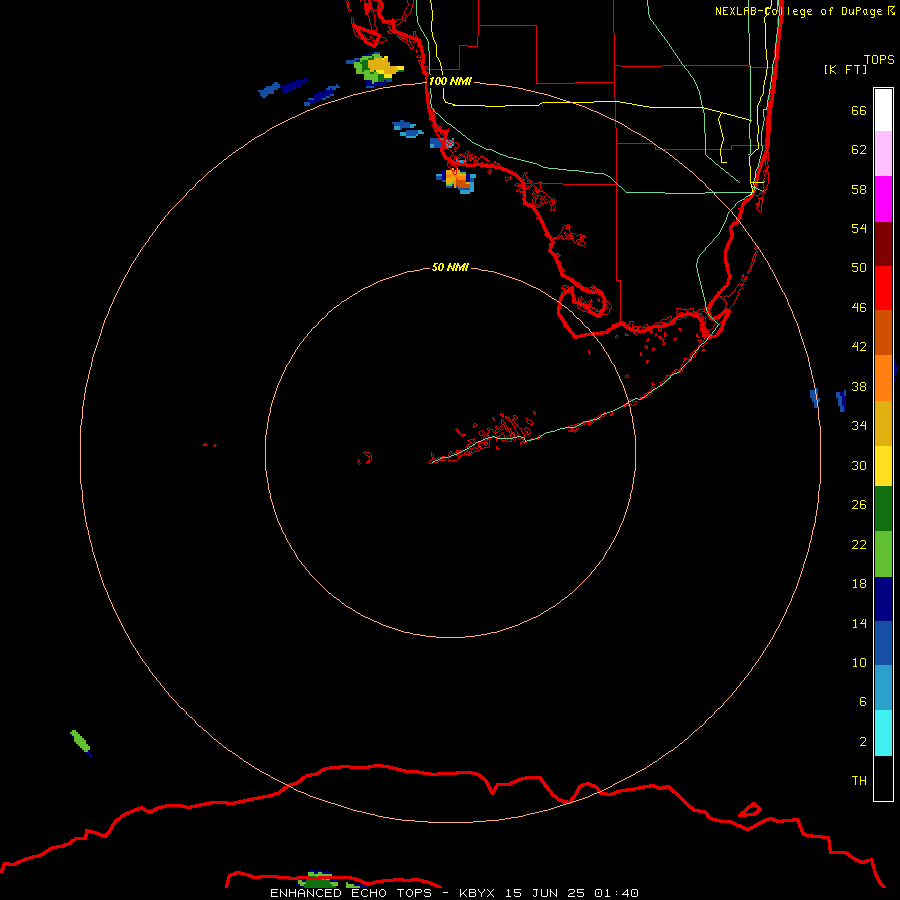The image size is (900, 900).
Task: Pick the light blue legend swatch near 6
Action: 883,688
